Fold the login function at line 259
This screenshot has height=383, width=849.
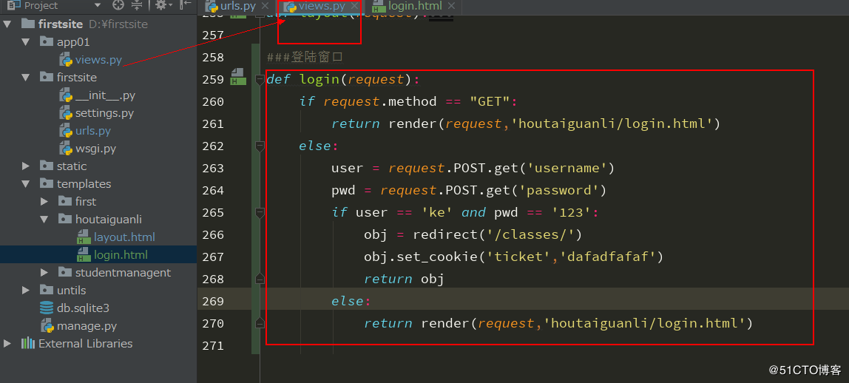(x=259, y=80)
